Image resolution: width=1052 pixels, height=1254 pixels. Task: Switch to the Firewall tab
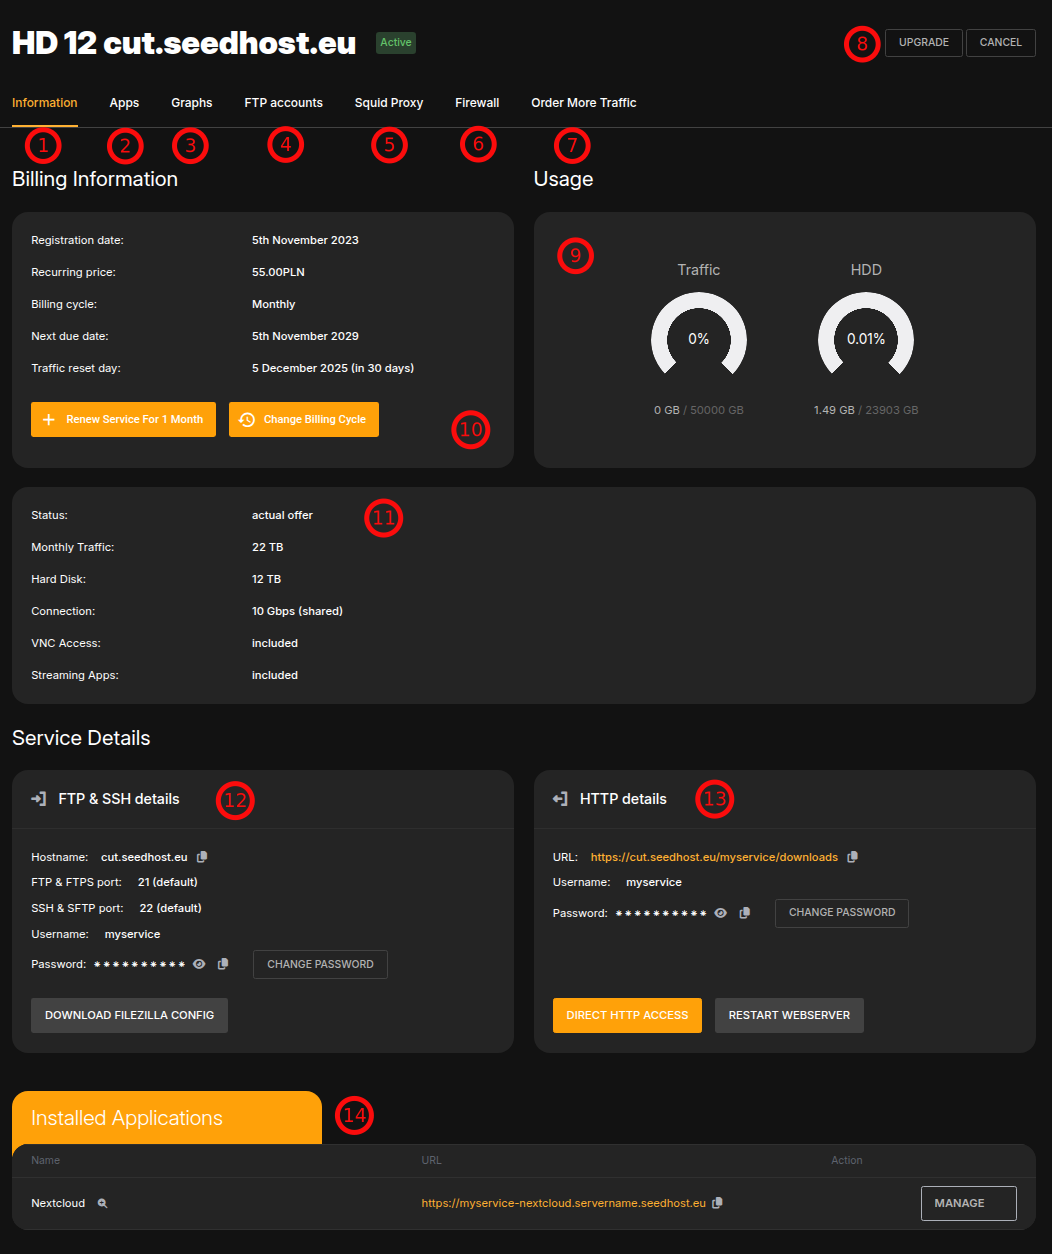(477, 103)
